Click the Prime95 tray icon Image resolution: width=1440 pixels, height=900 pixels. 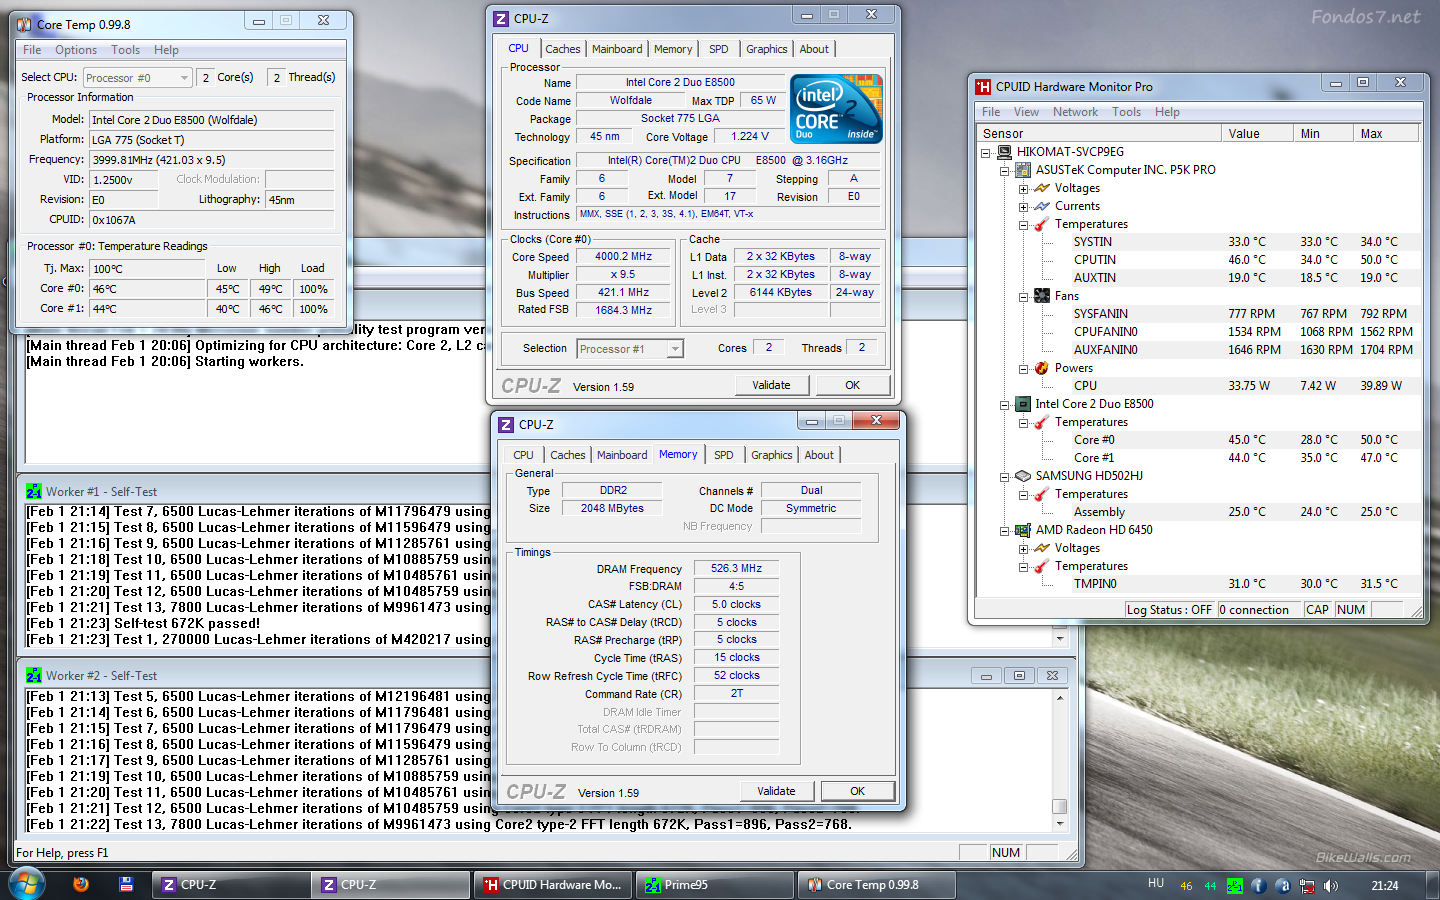1234,886
